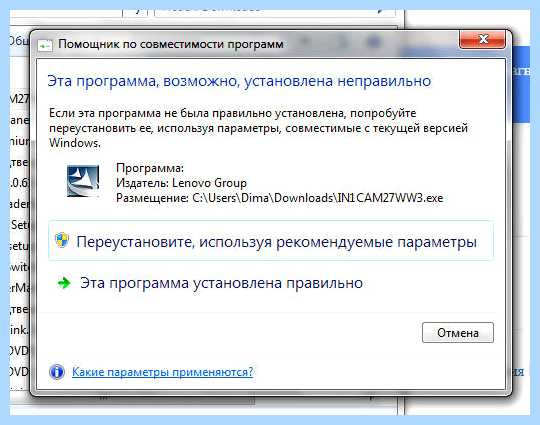Click the Отмена button

[x=458, y=333]
